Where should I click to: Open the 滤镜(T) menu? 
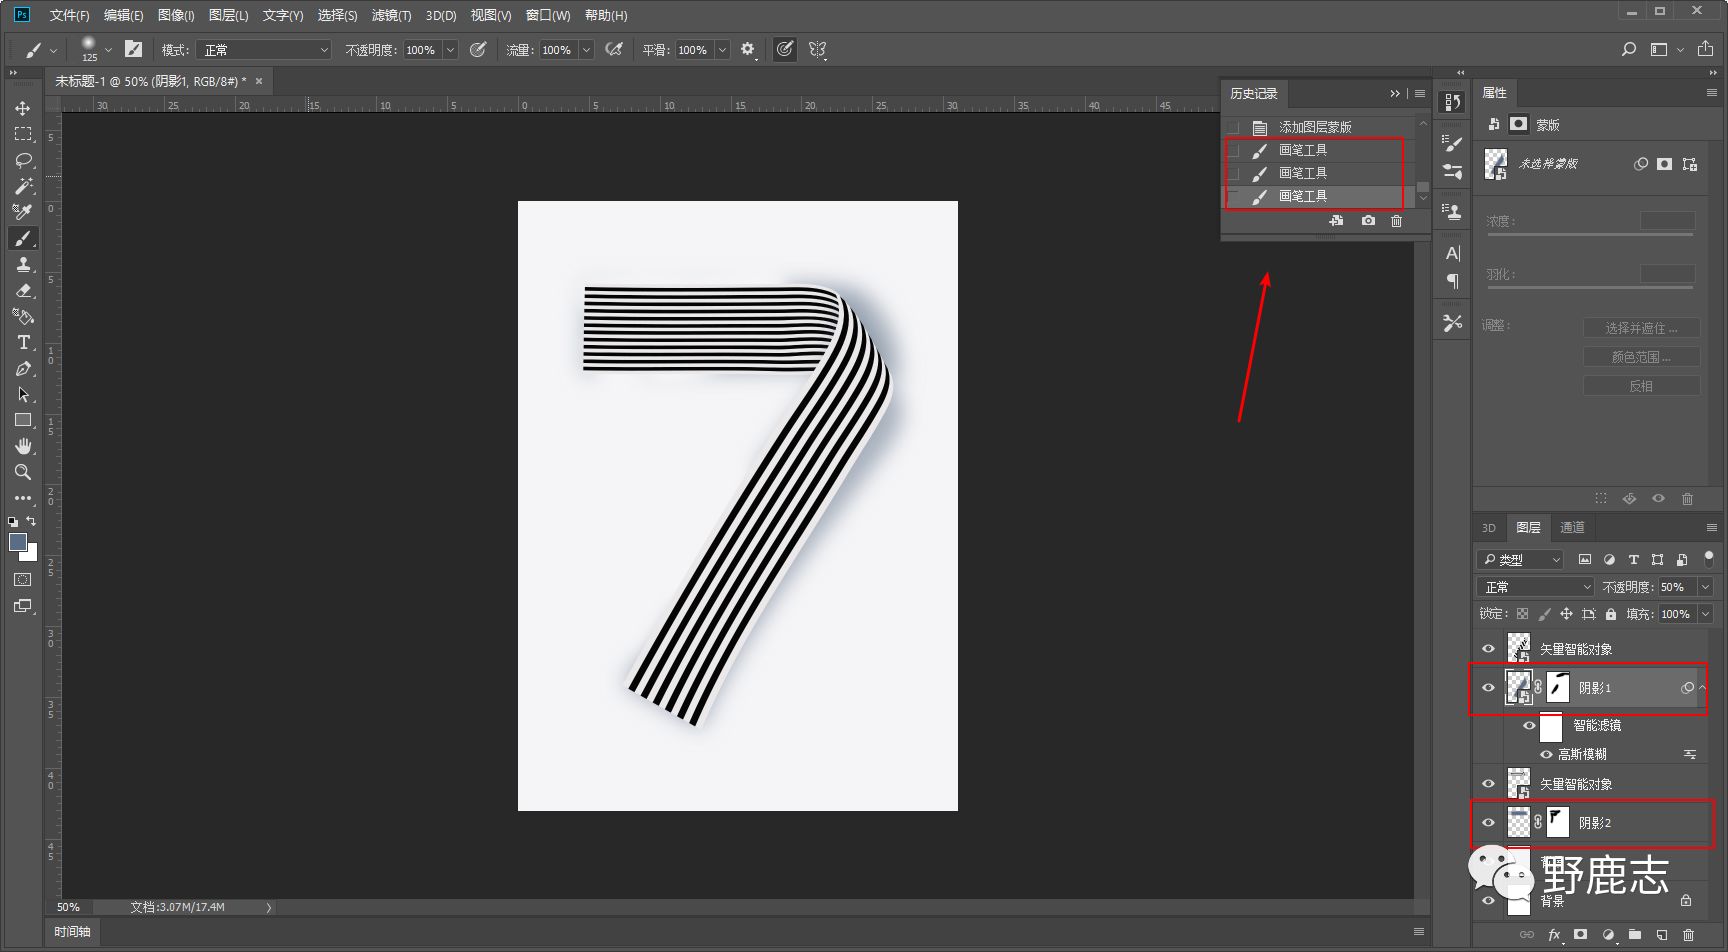390,15
